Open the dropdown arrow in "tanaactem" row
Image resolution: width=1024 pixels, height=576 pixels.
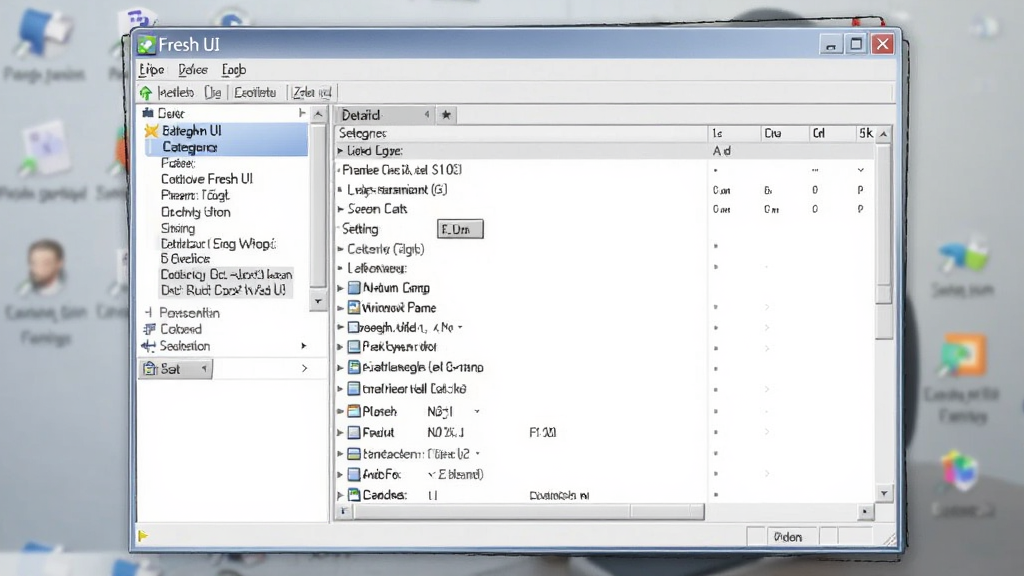pyautogui.click(x=477, y=453)
